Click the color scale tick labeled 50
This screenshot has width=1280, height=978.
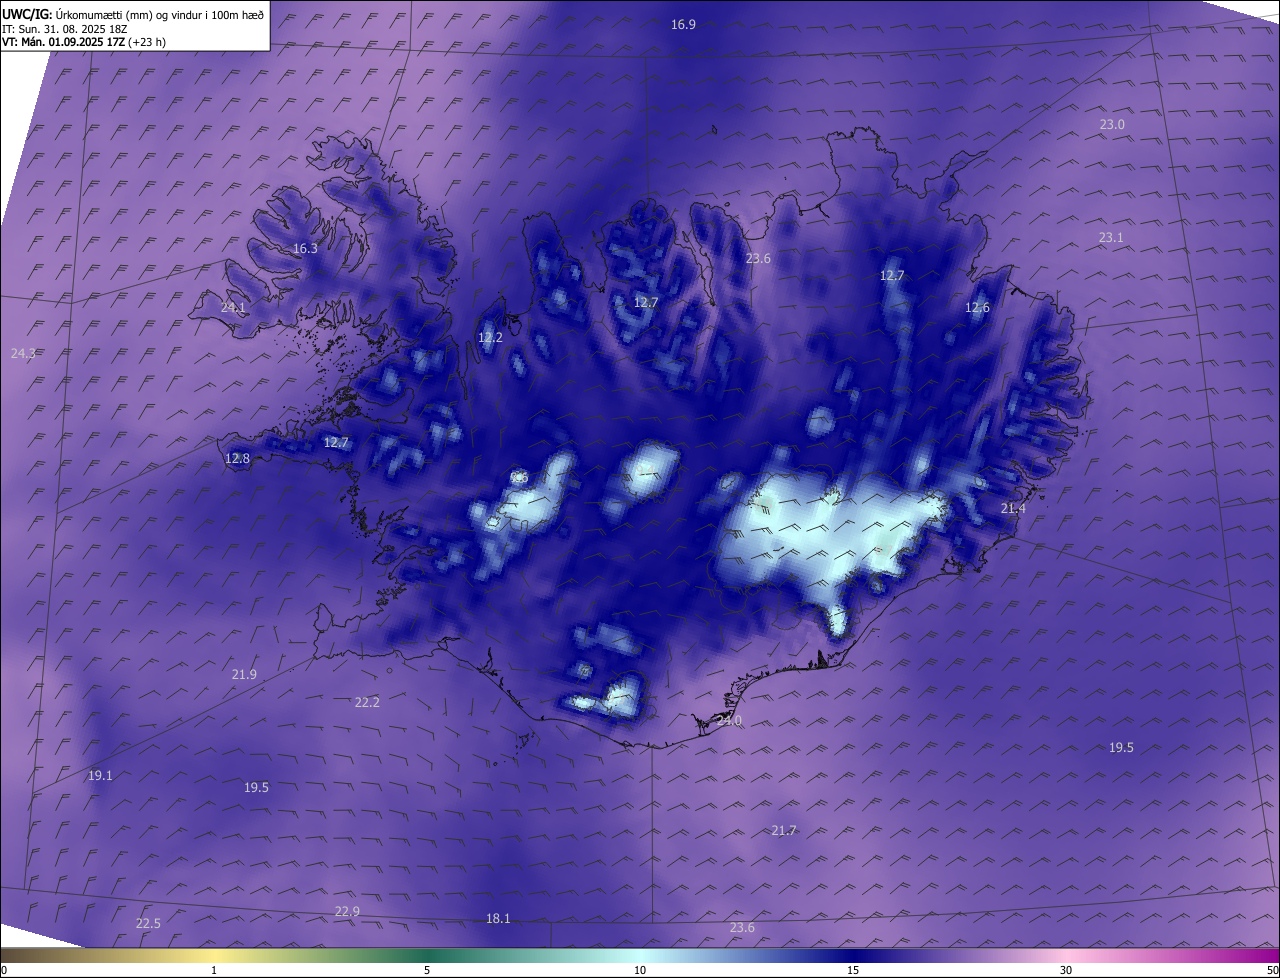[x=1273, y=970]
